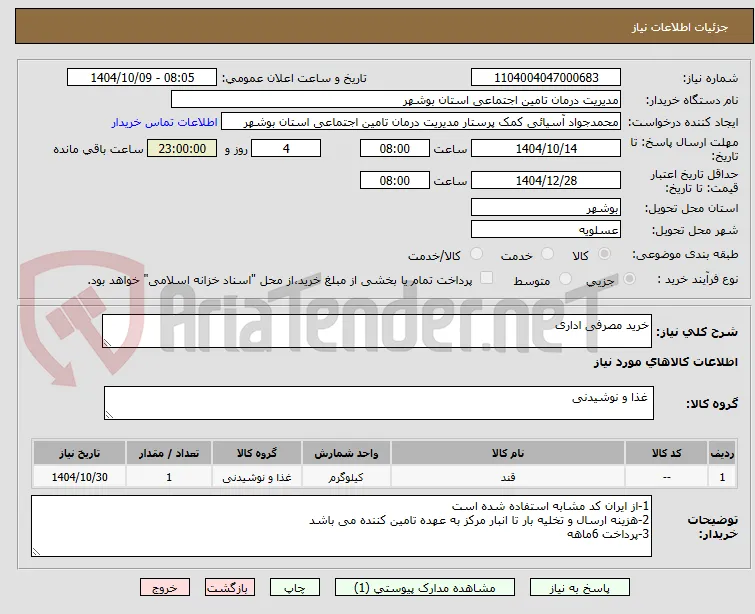This screenshot has height=614, width=755.
Task: Click the نام دستگاه خریدار field
Action: point(396,100)
